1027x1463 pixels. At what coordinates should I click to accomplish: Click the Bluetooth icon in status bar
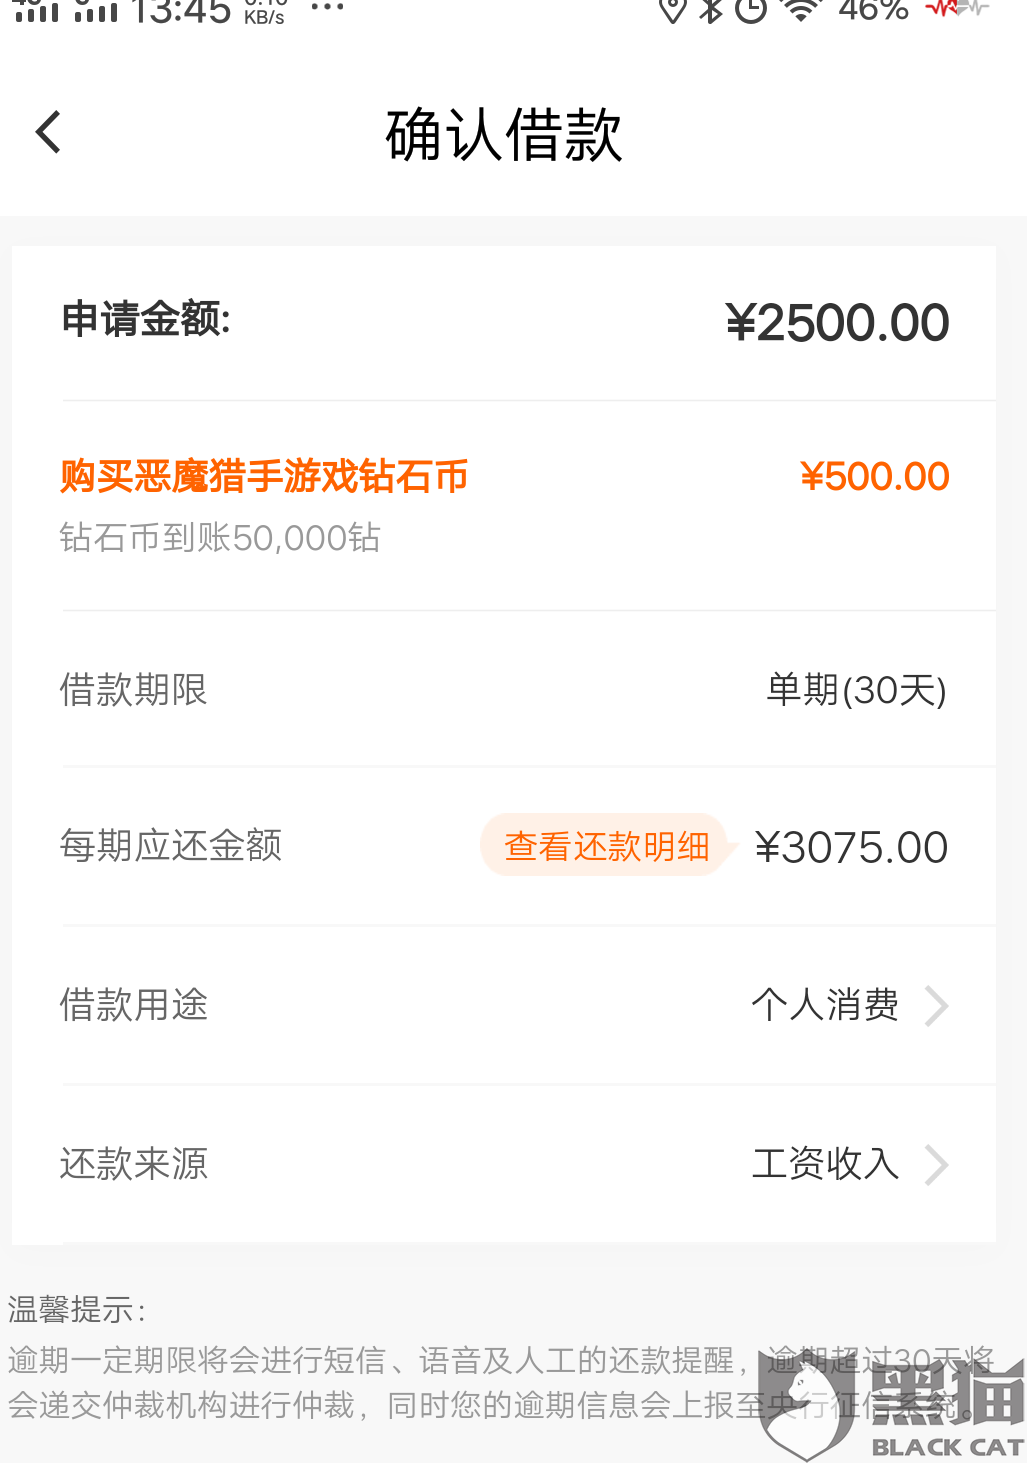coord(711,10)
